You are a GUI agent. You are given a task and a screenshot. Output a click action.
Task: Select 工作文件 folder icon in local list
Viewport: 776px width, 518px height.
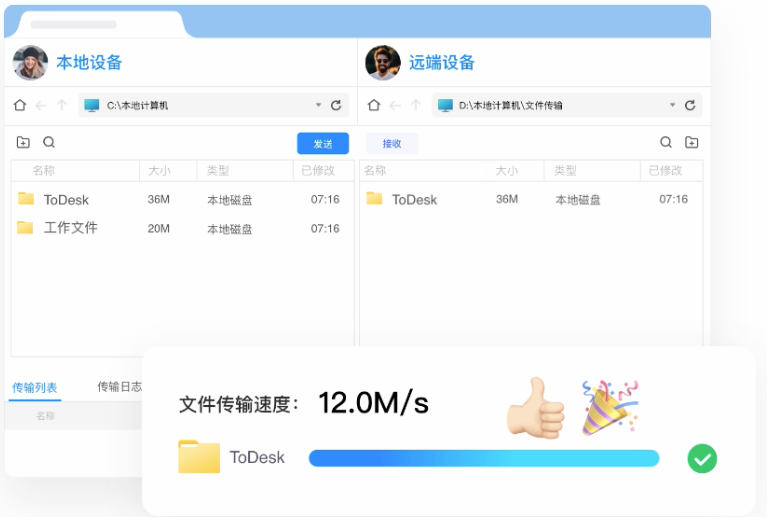(25, 228)
